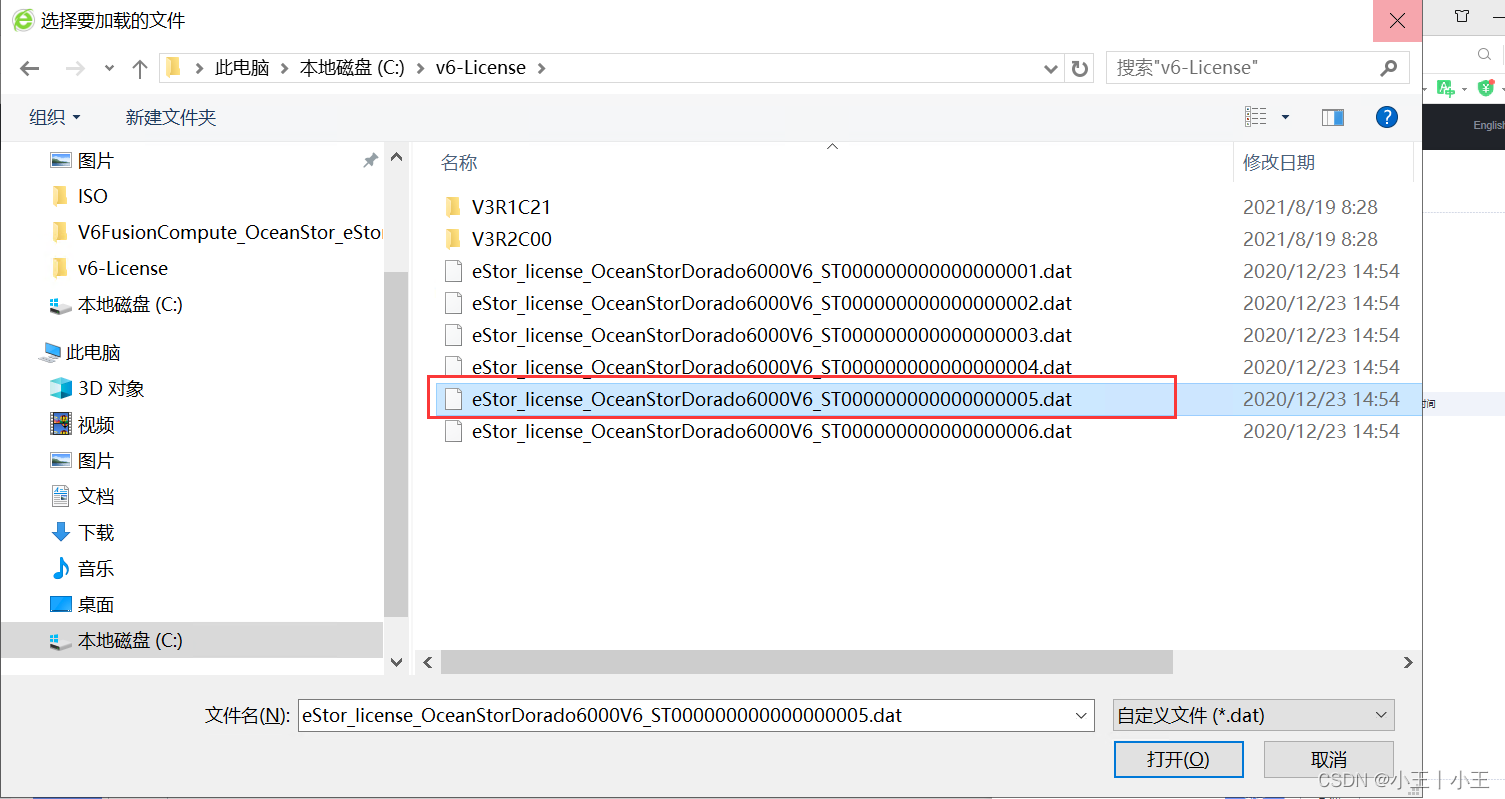This screenshot has height=799, width=1505.
Task: Go back with the left arrow button
Action: pos(30,69)
